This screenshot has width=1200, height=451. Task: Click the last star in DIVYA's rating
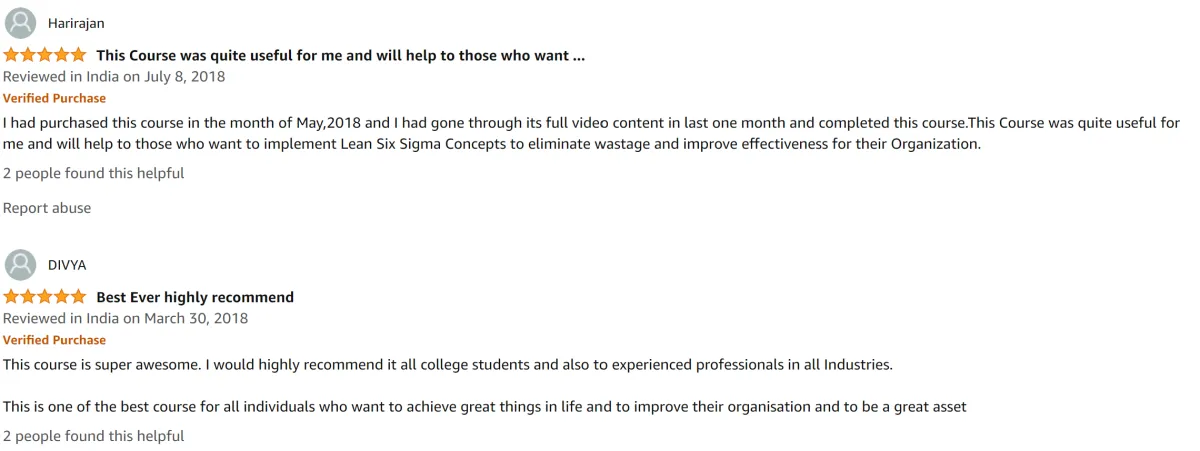(79, 297)
